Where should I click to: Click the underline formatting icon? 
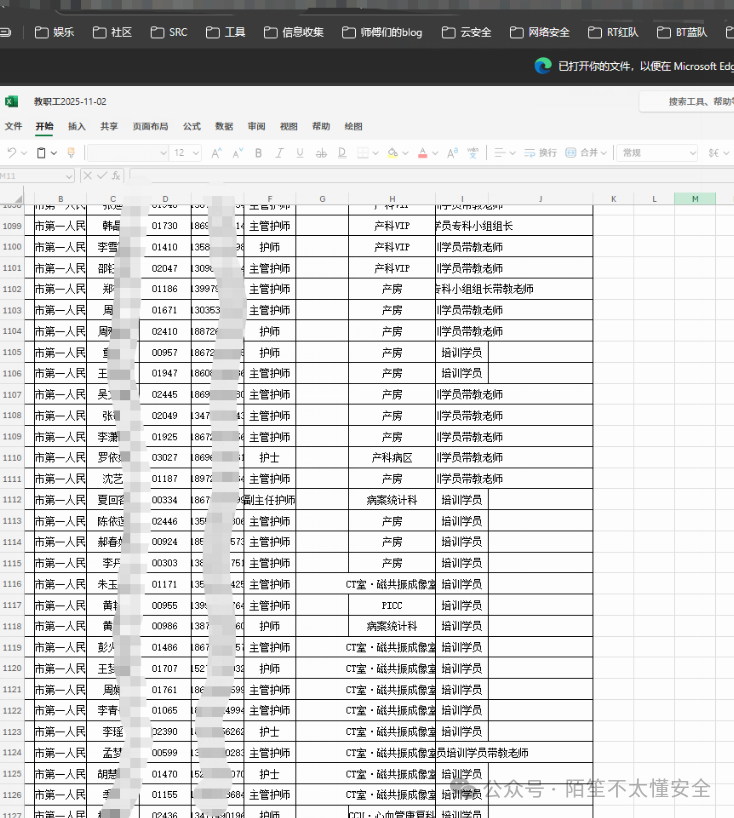tap(299, 153)
